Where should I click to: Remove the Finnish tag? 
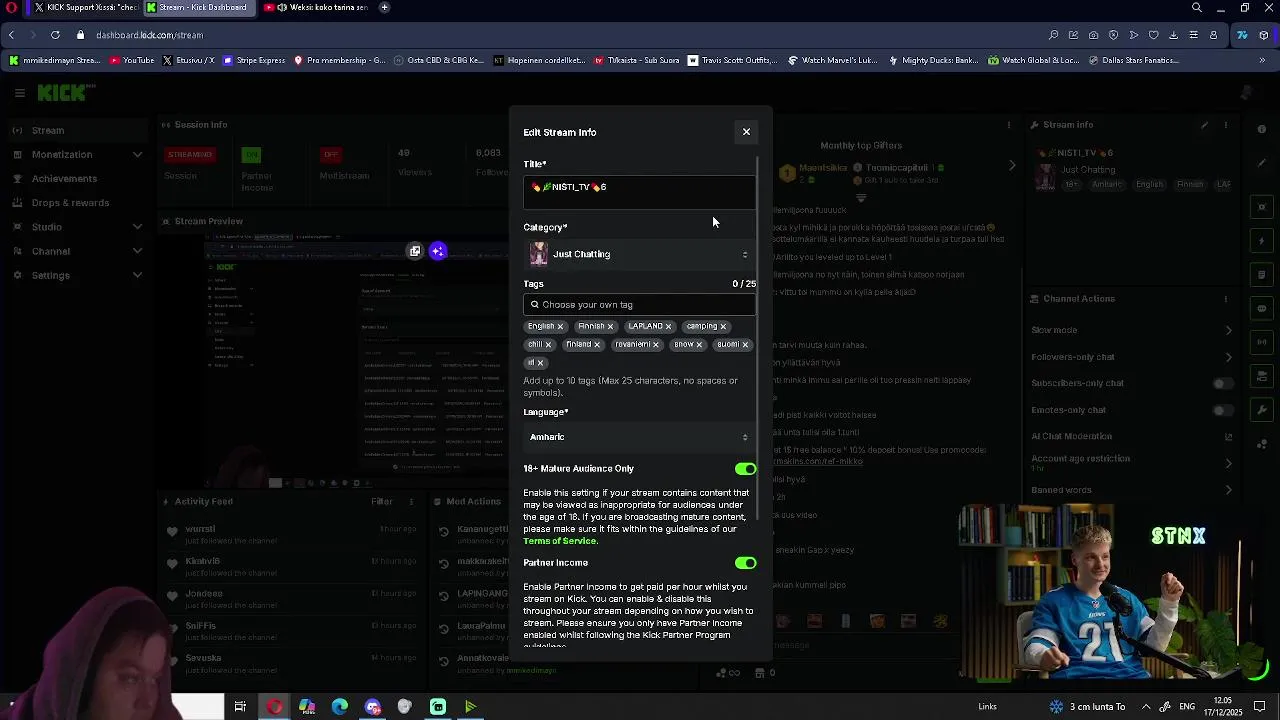click(x=610, y=327)
